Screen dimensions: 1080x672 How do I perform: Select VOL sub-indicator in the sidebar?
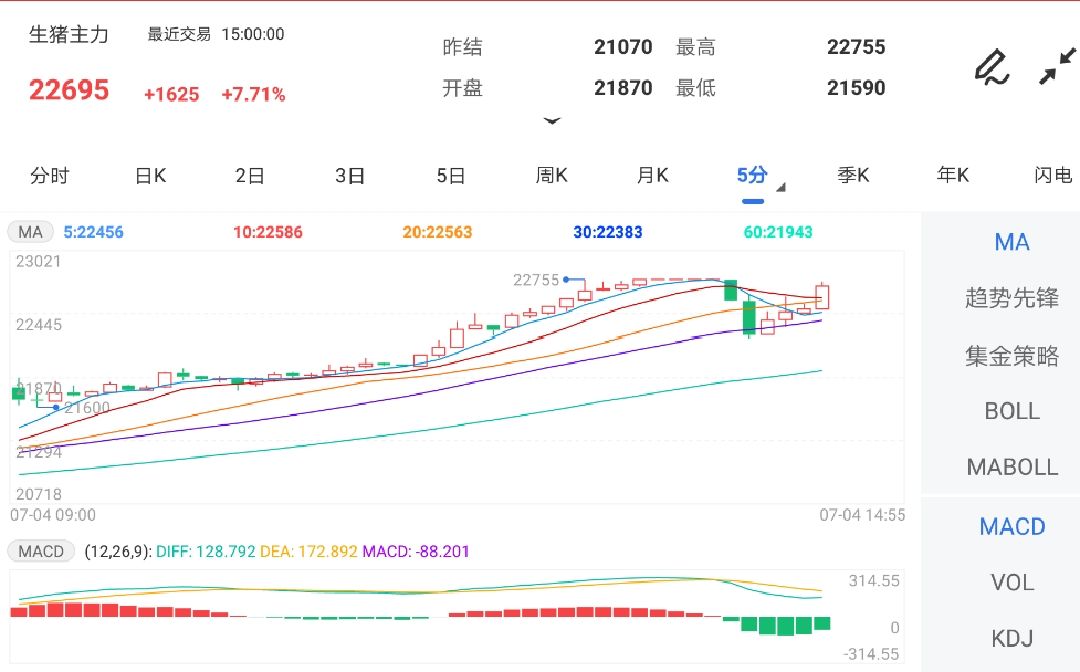coord(1012,582)
